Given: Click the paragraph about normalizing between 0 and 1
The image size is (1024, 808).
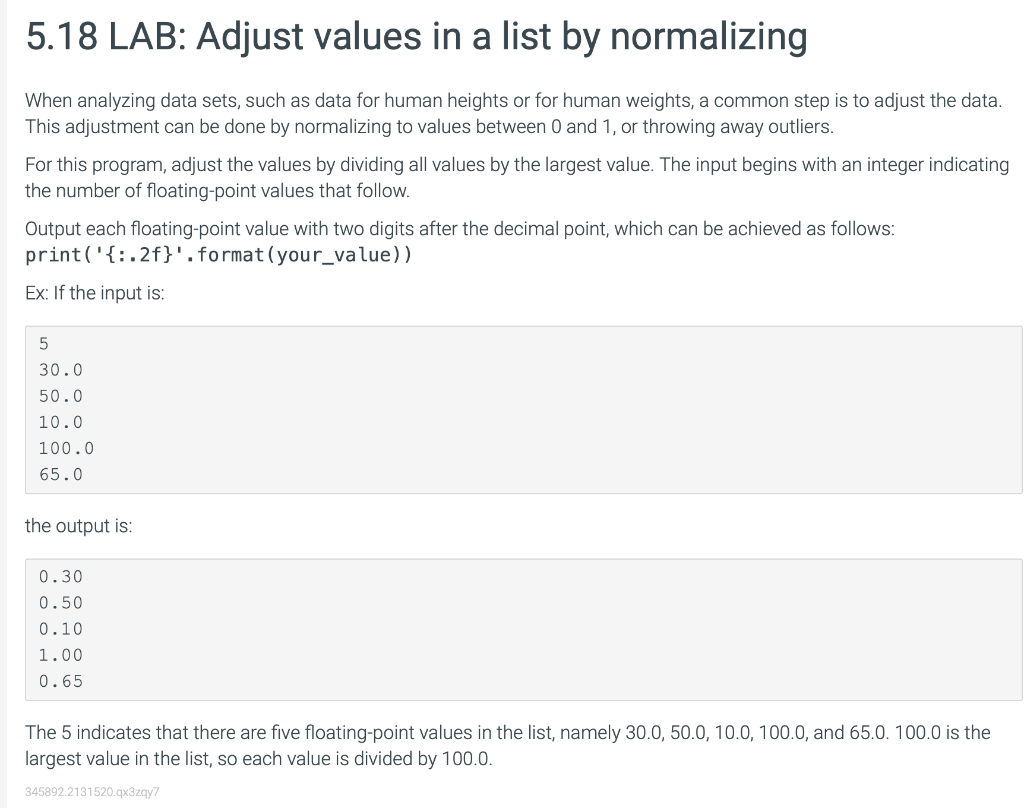Looking at the screenshot, I should coord(513,114).
